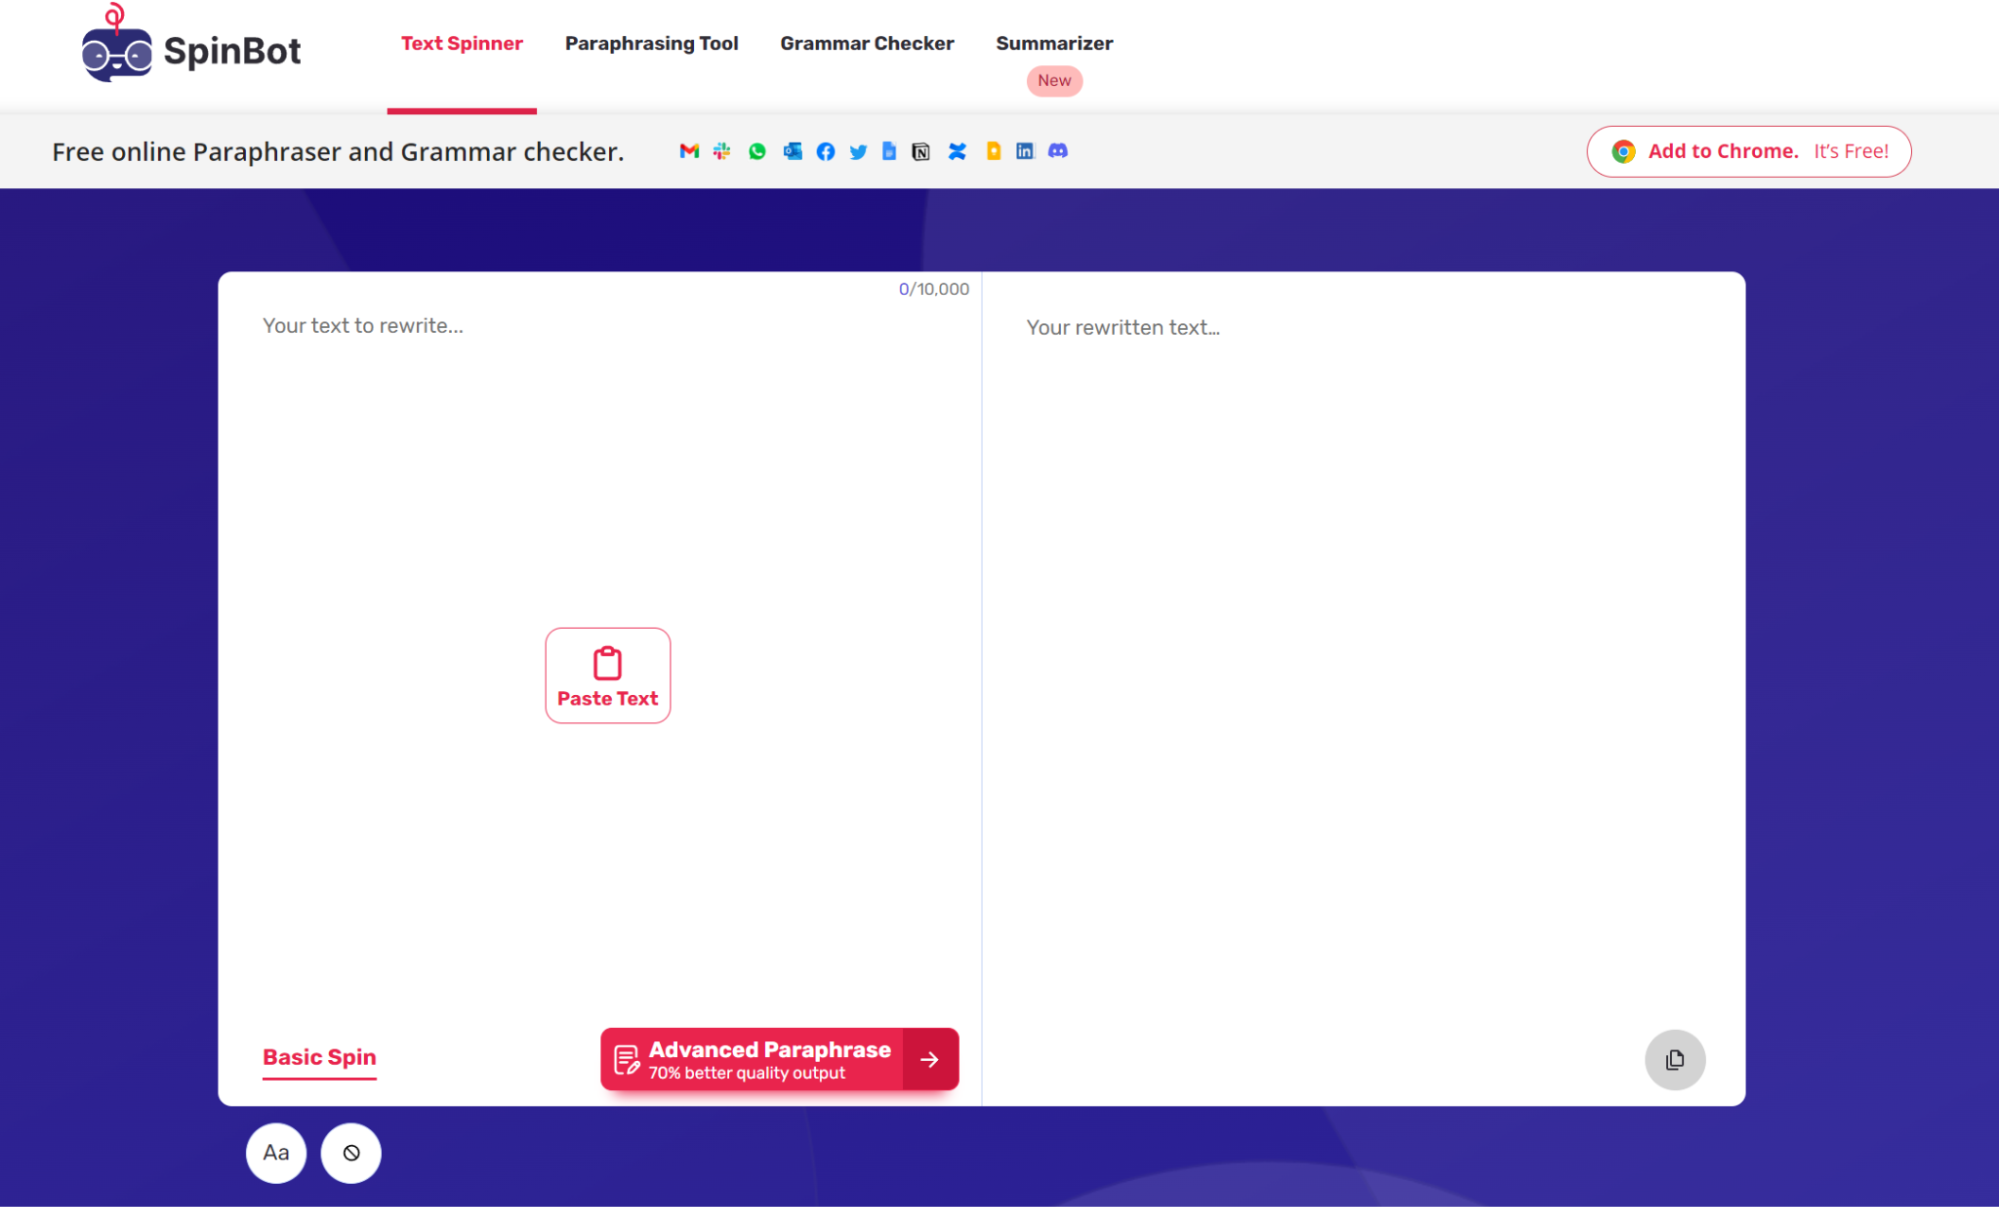Copy rewritten text with the copy icon
This screenshot has width=1999, height=1208.
(1675, 1060)
